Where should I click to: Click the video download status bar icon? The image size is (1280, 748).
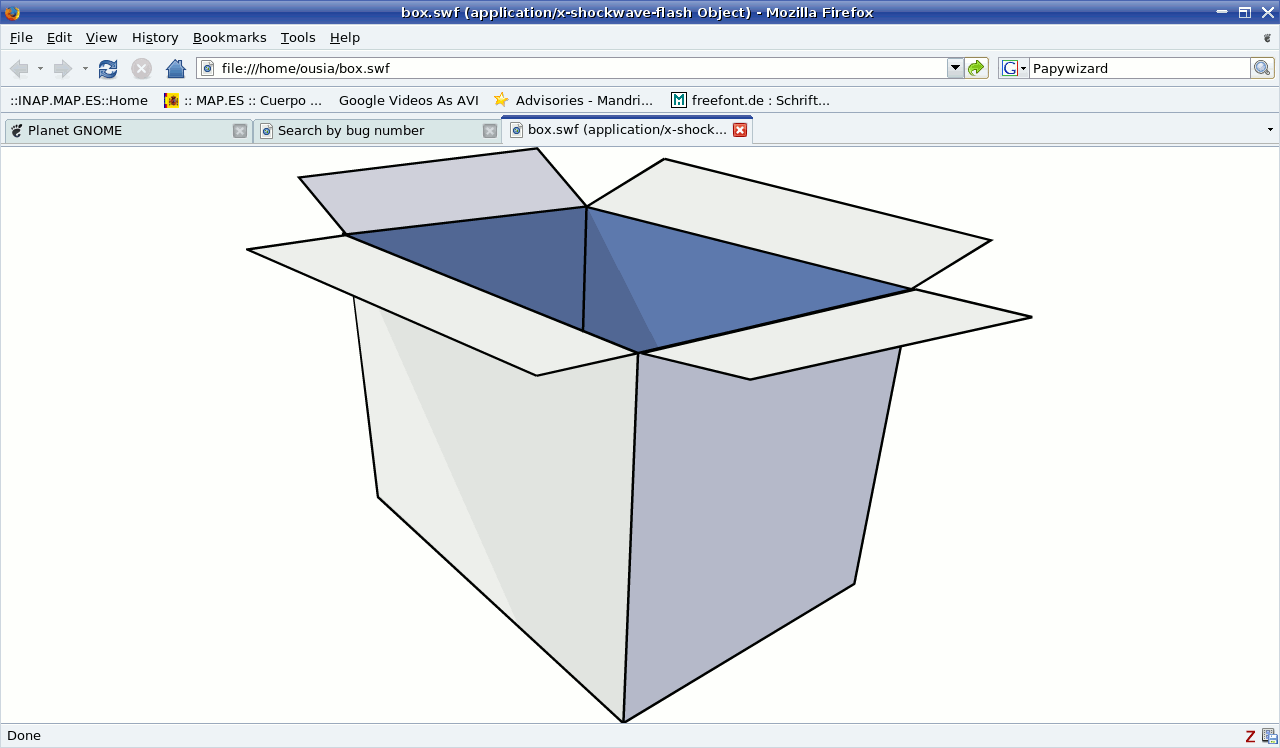click(1269, 736)
